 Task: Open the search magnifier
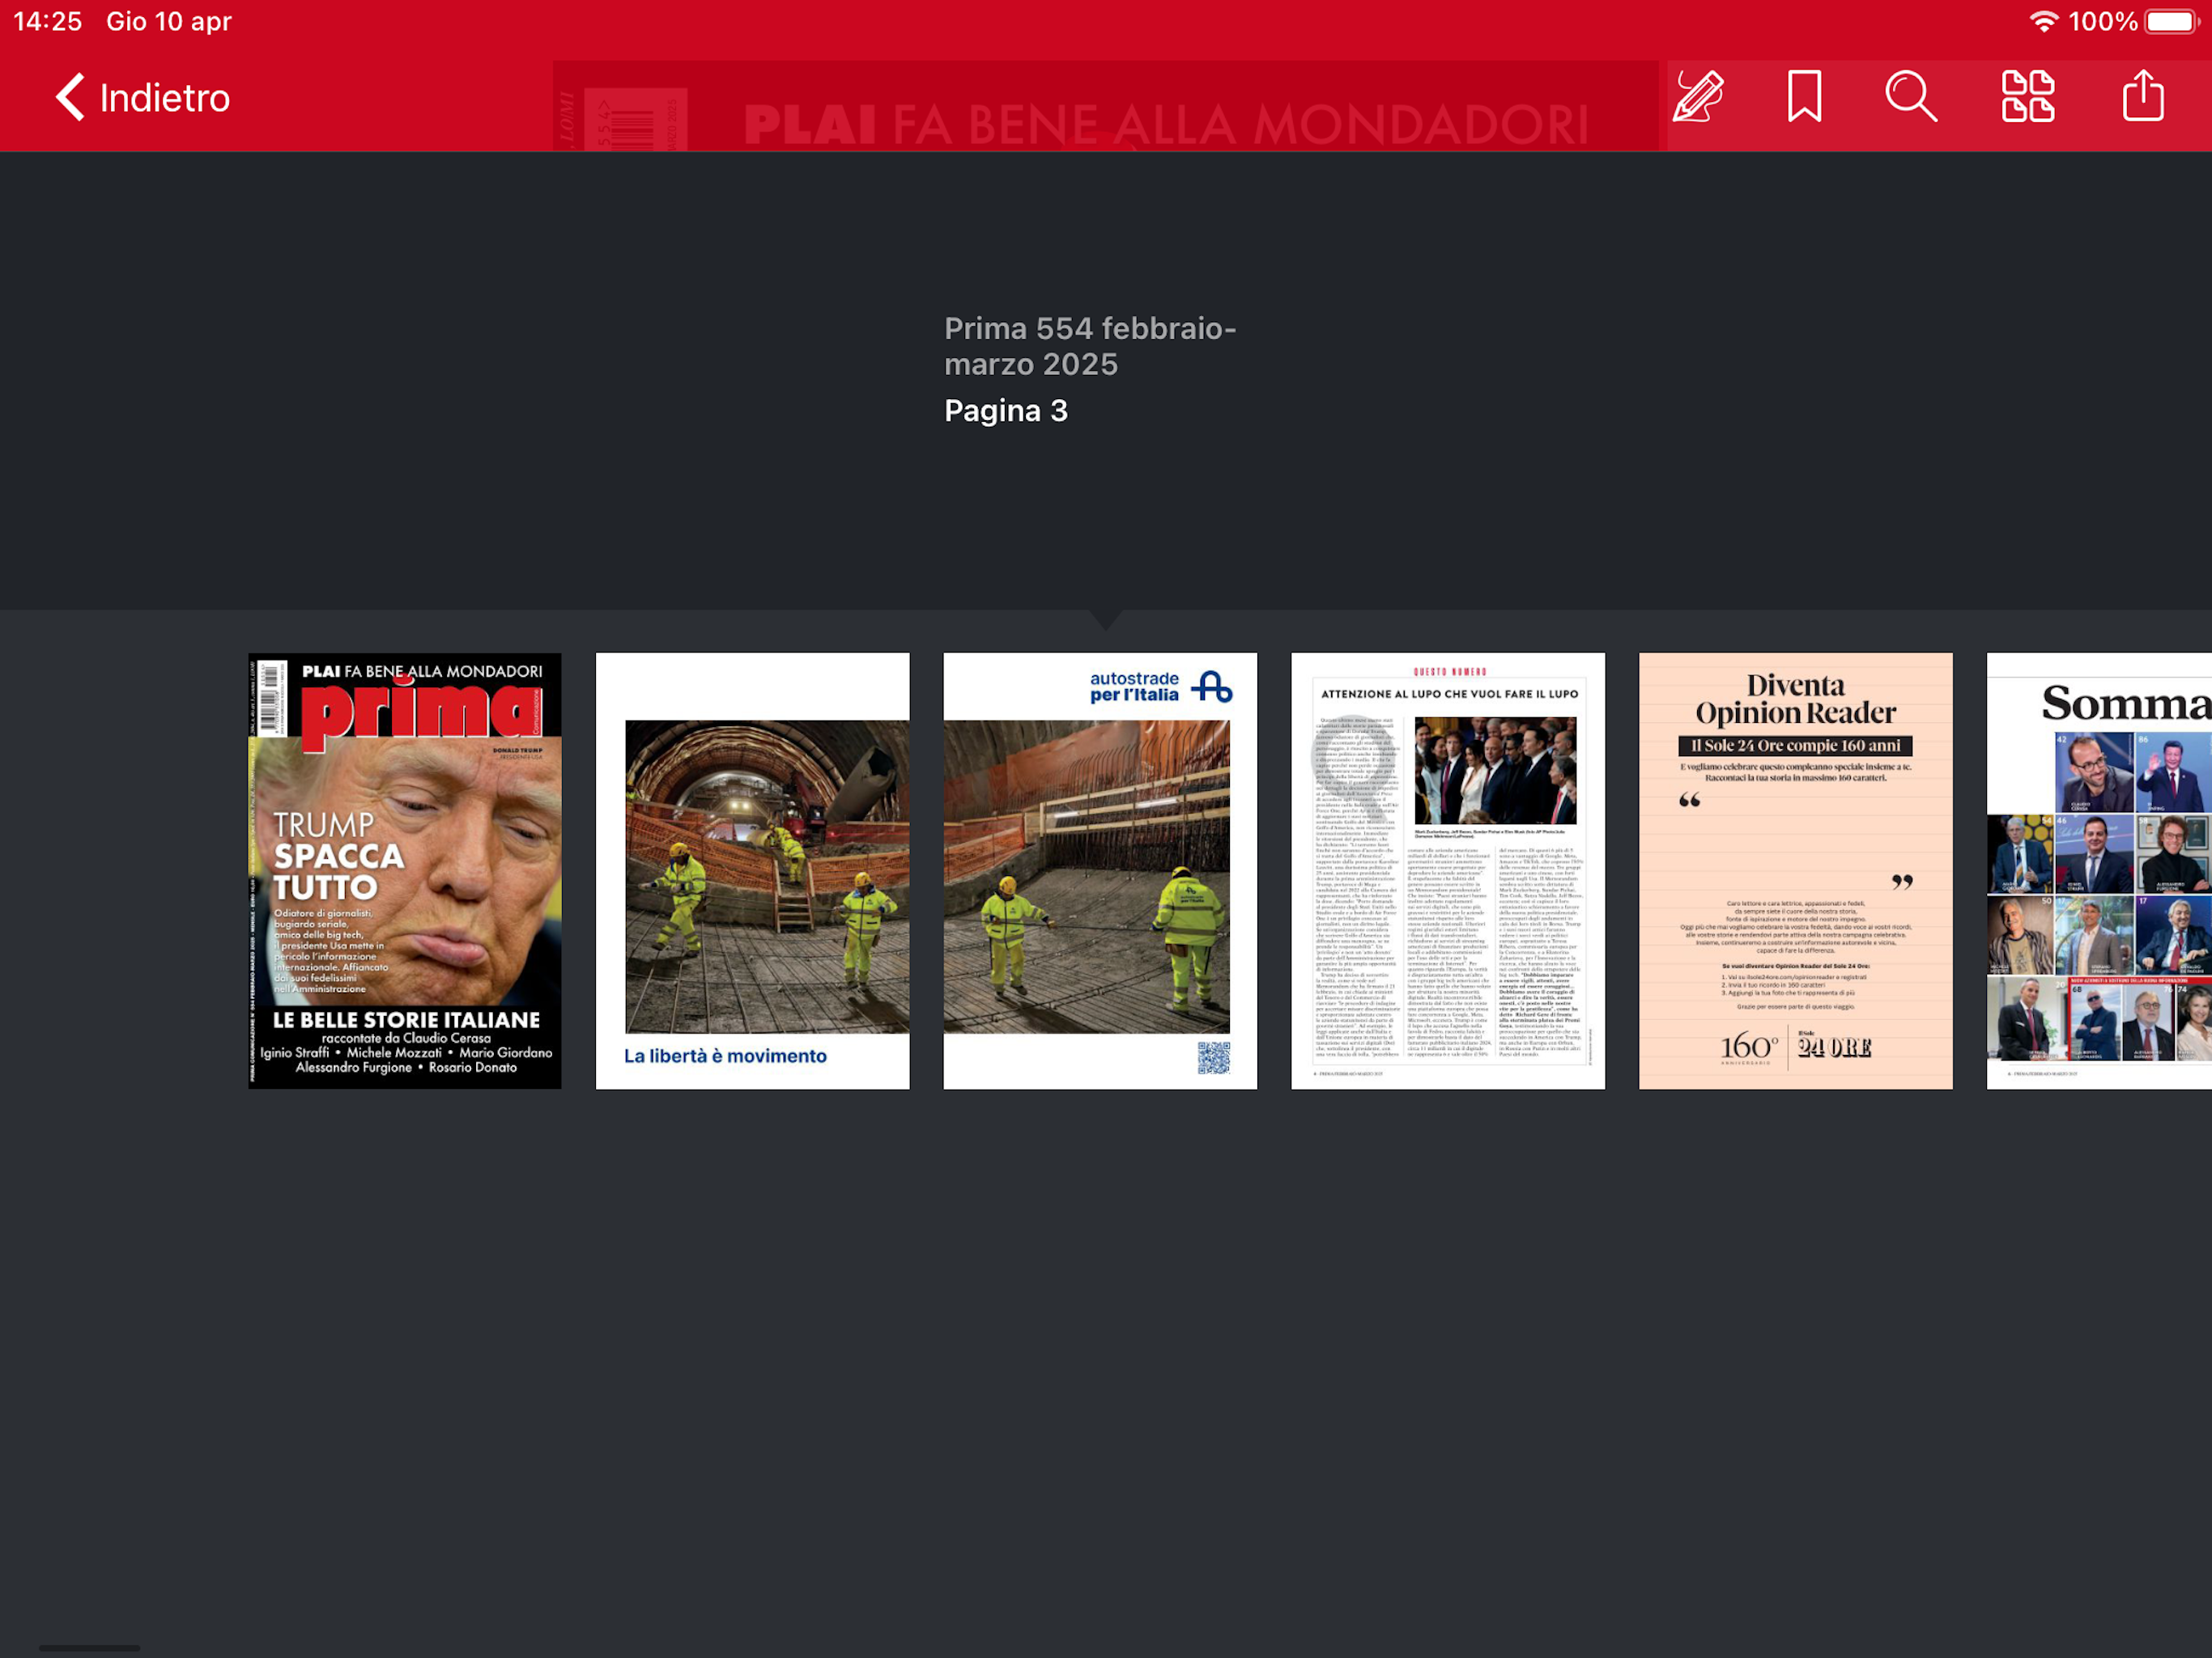1911,97
